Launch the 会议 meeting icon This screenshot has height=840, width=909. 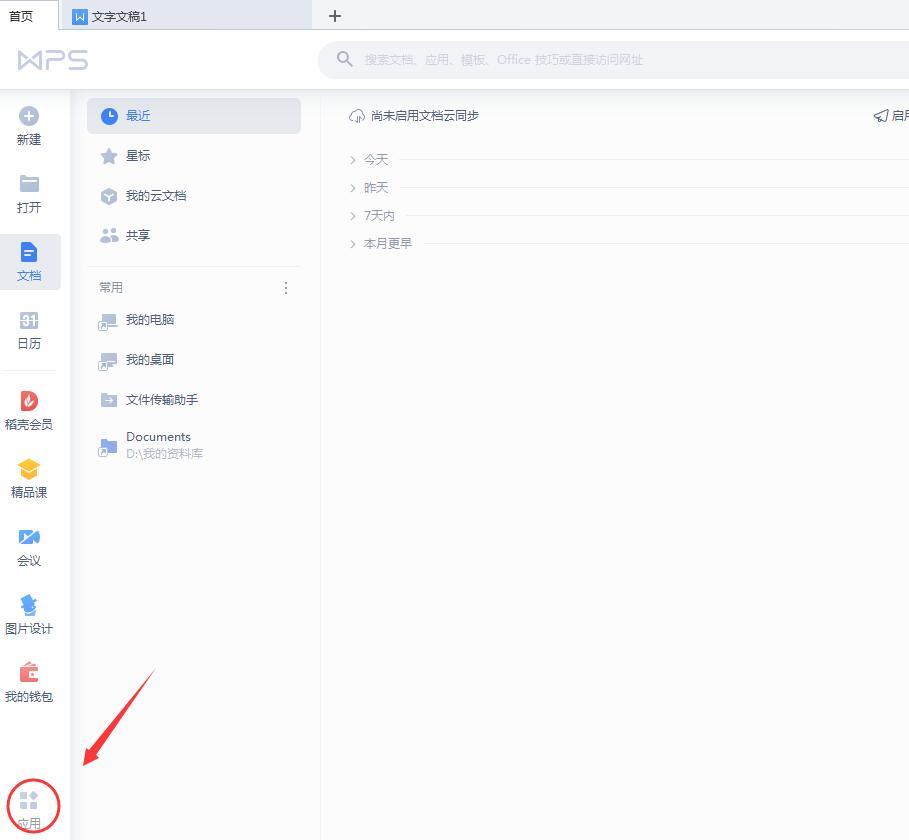pos(29,537)
